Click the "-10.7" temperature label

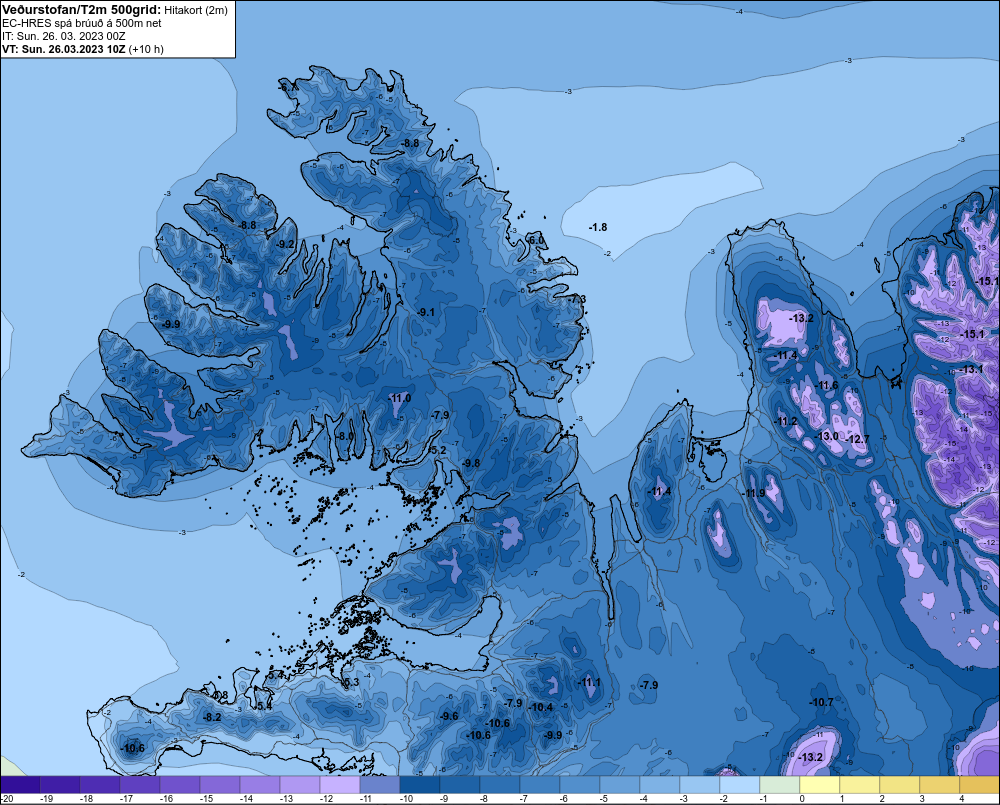821,702
